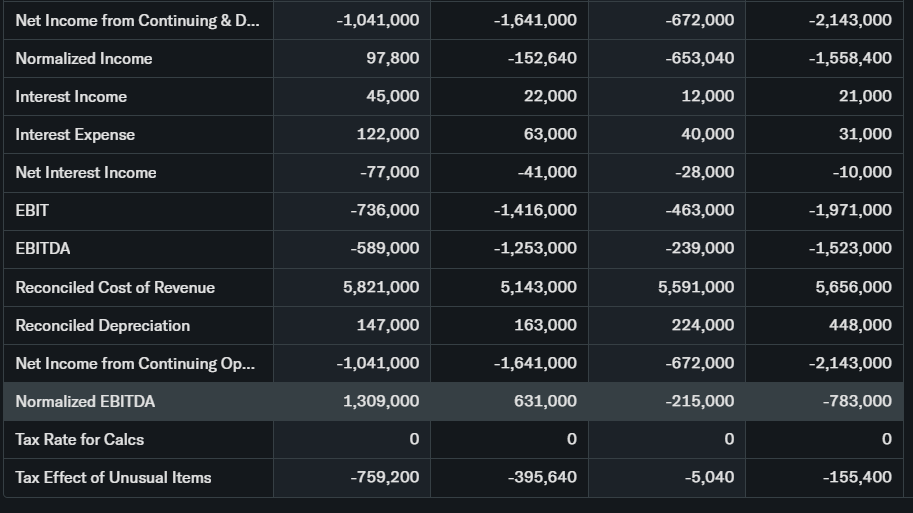The image size is (913, 513).
Task: Click the Interest Expense value 122,000
Action: (x=388, y=134)
